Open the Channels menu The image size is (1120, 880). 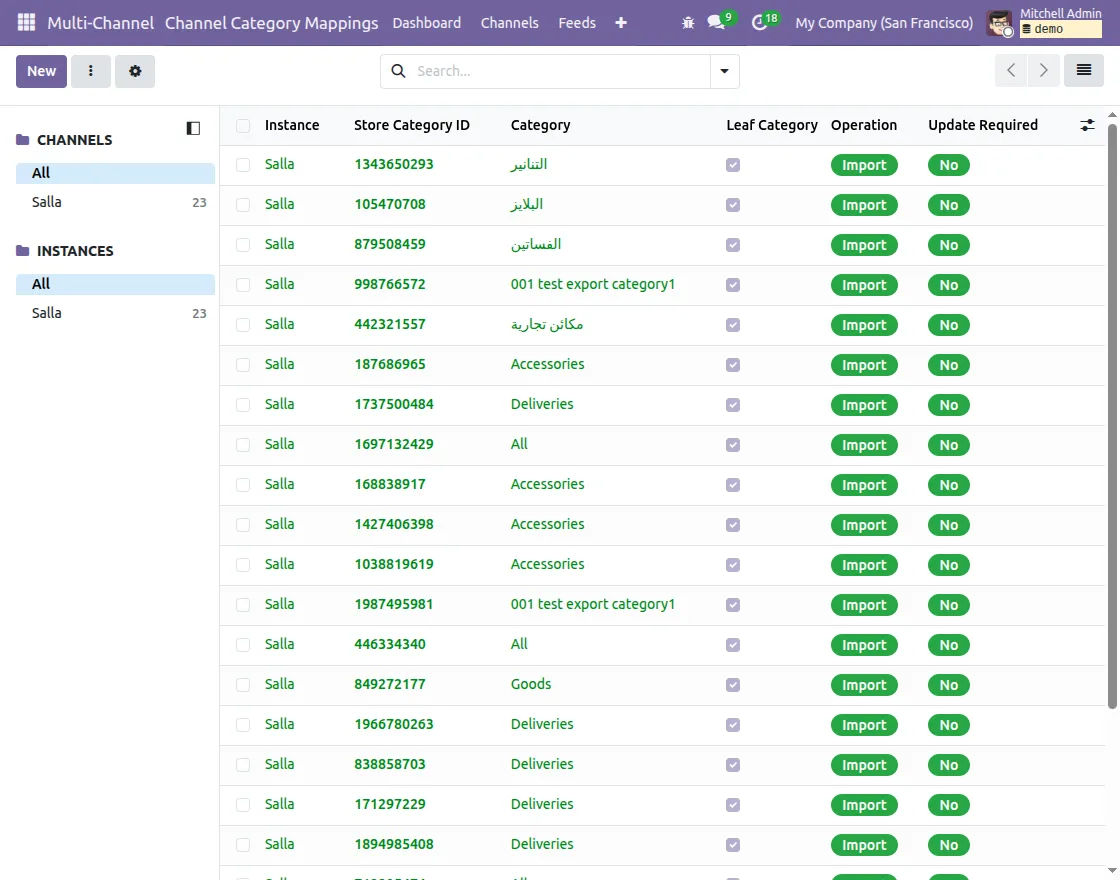[509, 22]
